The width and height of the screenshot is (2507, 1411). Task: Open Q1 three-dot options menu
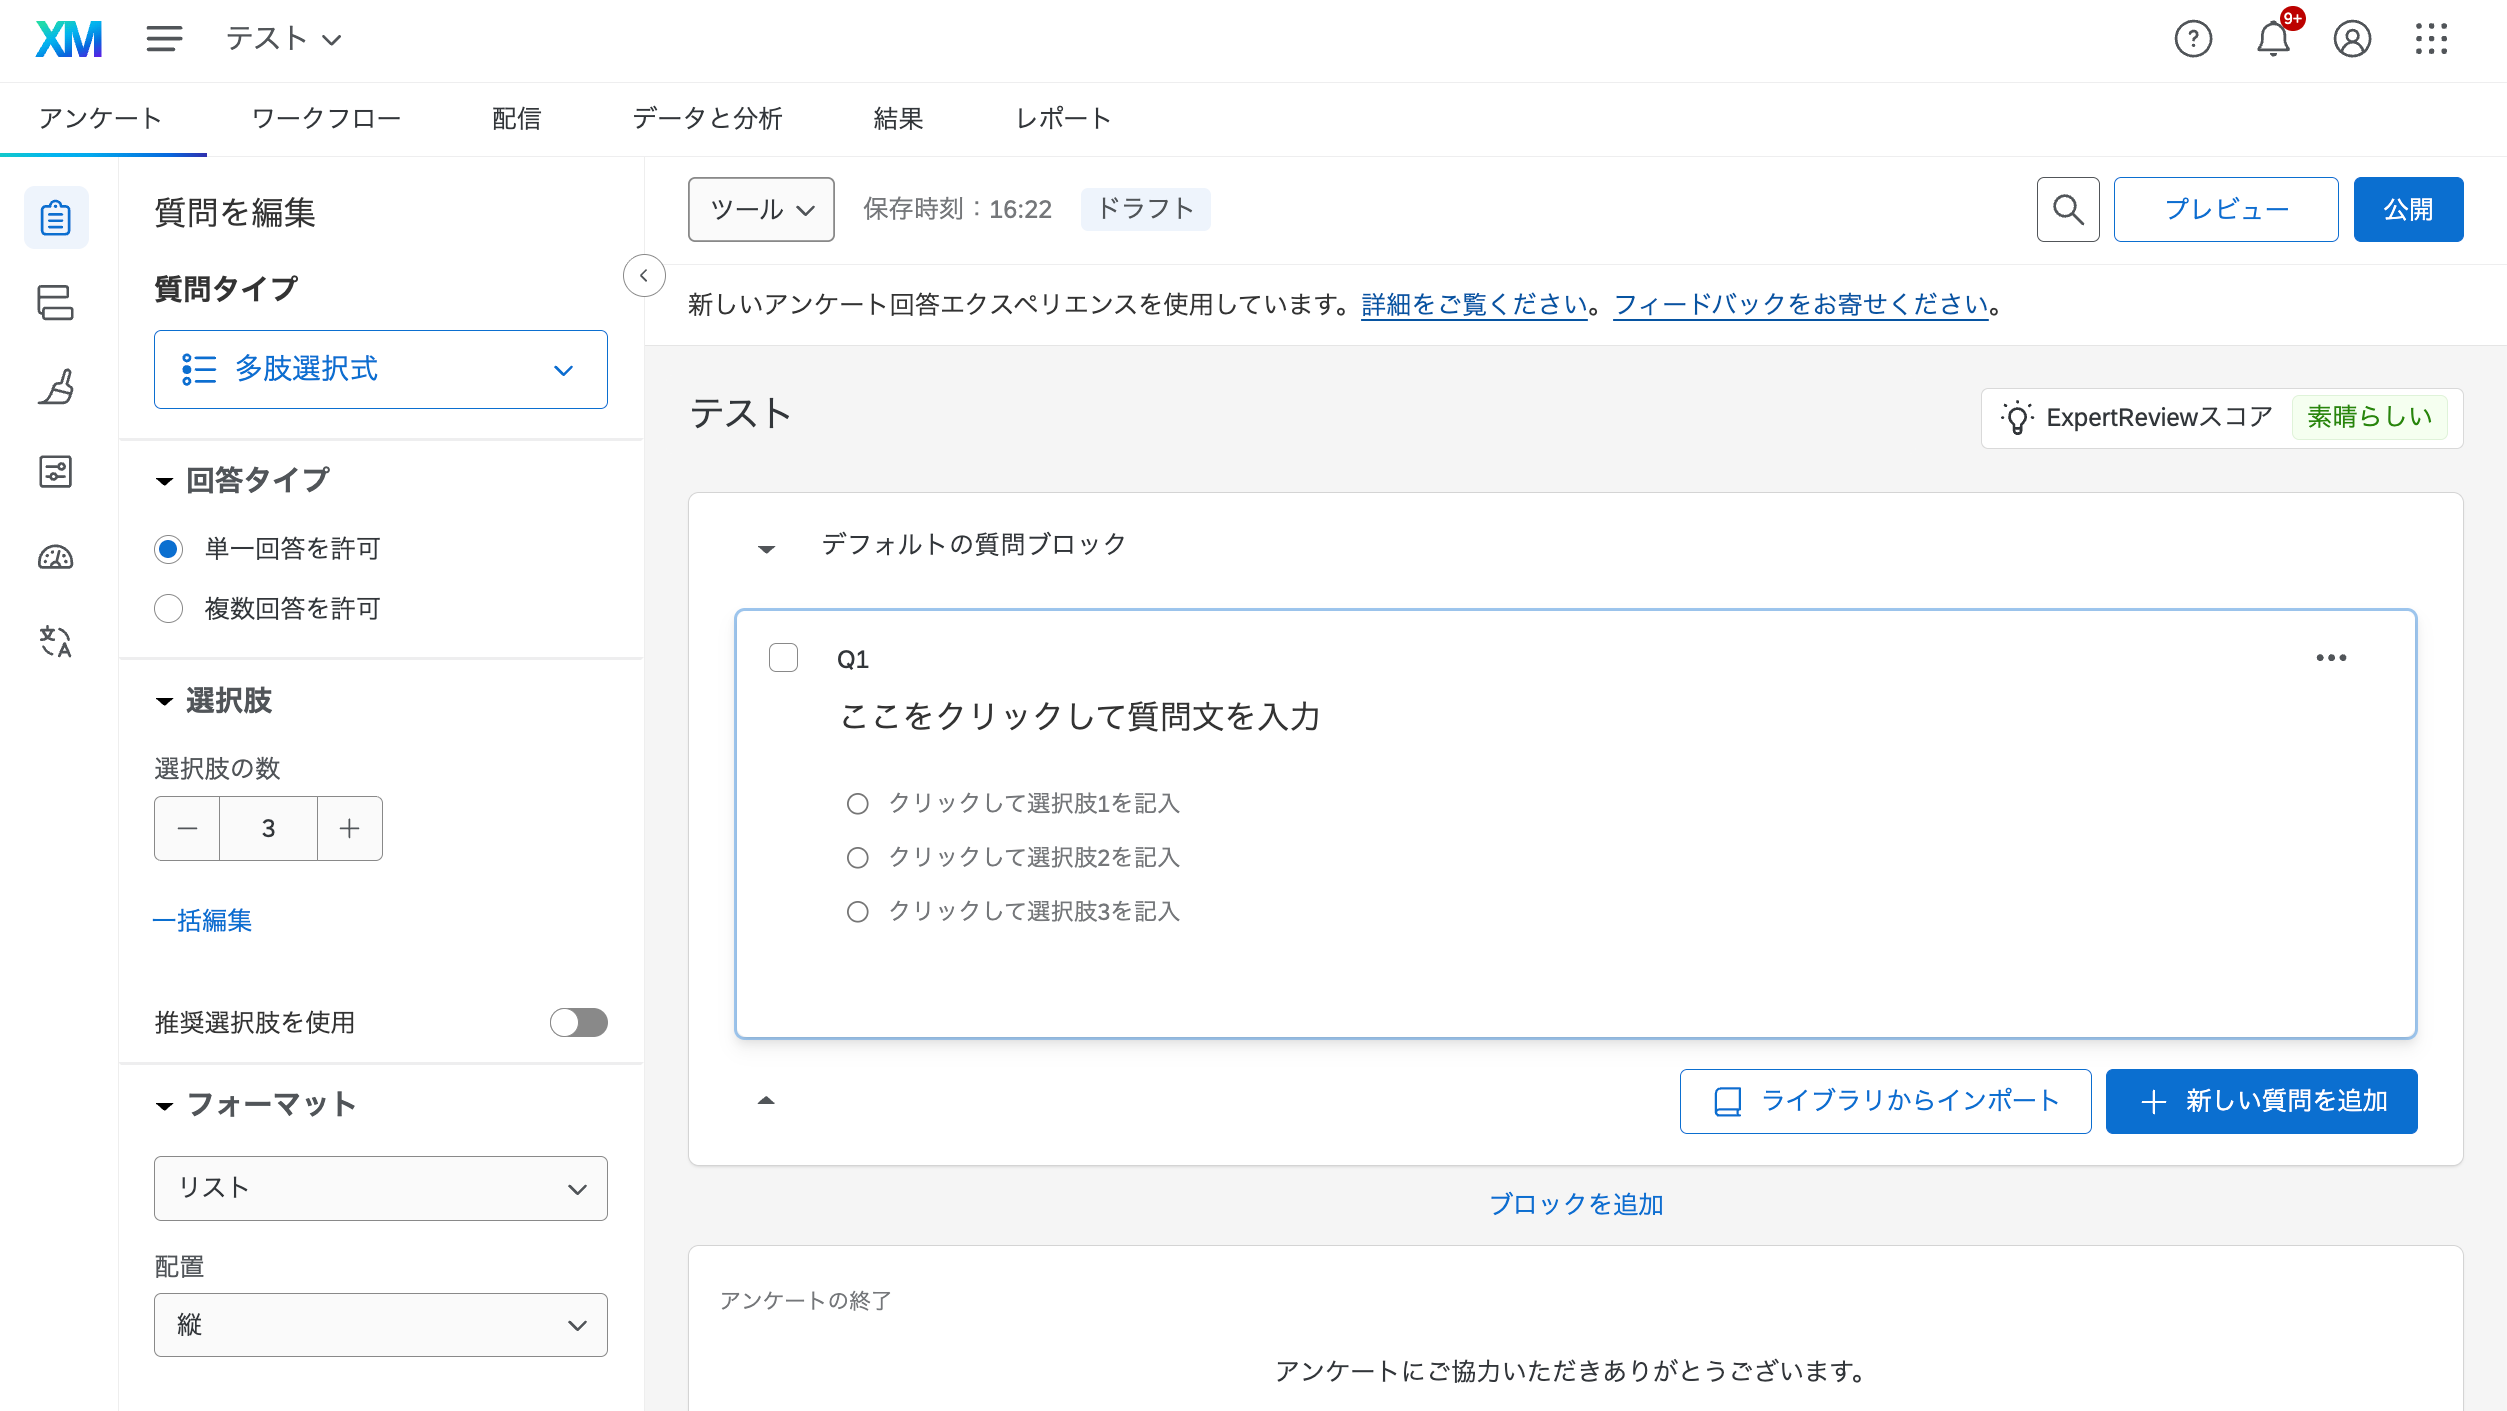[x=2331, y=658]
